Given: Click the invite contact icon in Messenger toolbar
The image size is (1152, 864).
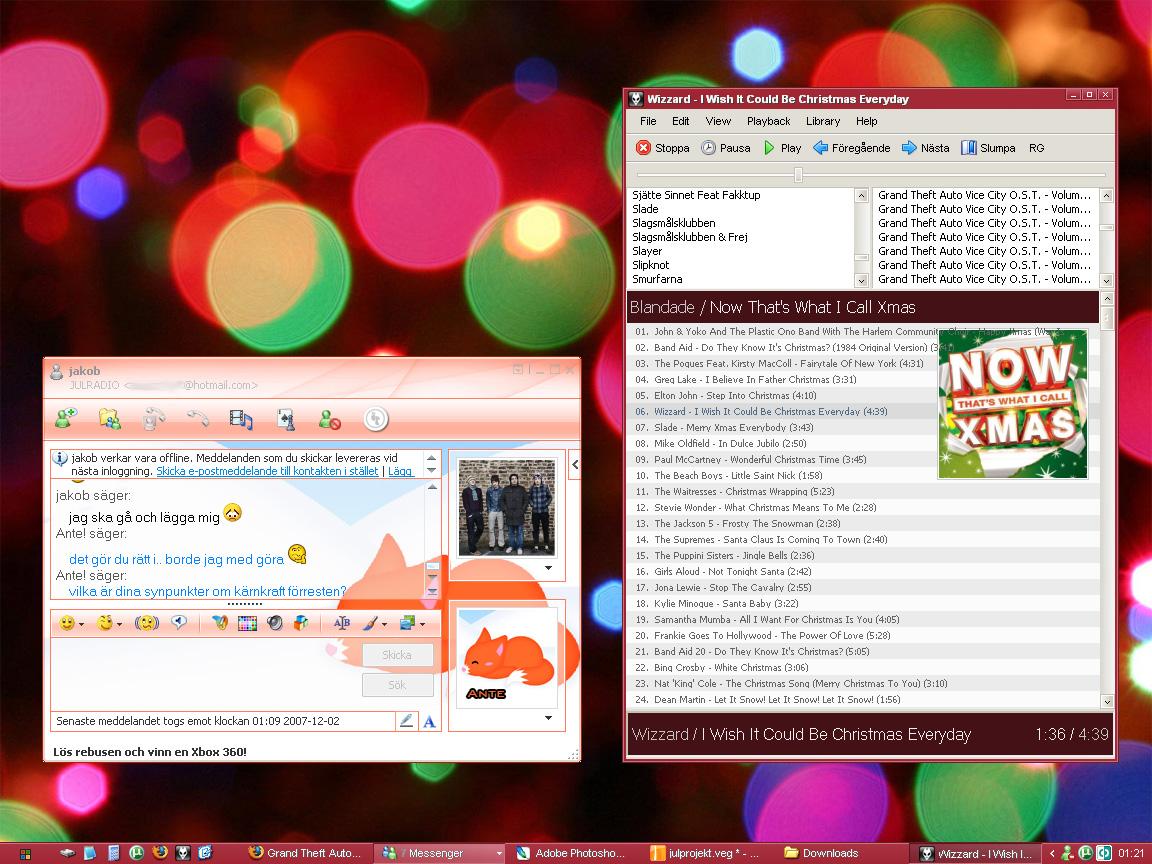Looking at the screenshot, I should click(x=66, y=419).
